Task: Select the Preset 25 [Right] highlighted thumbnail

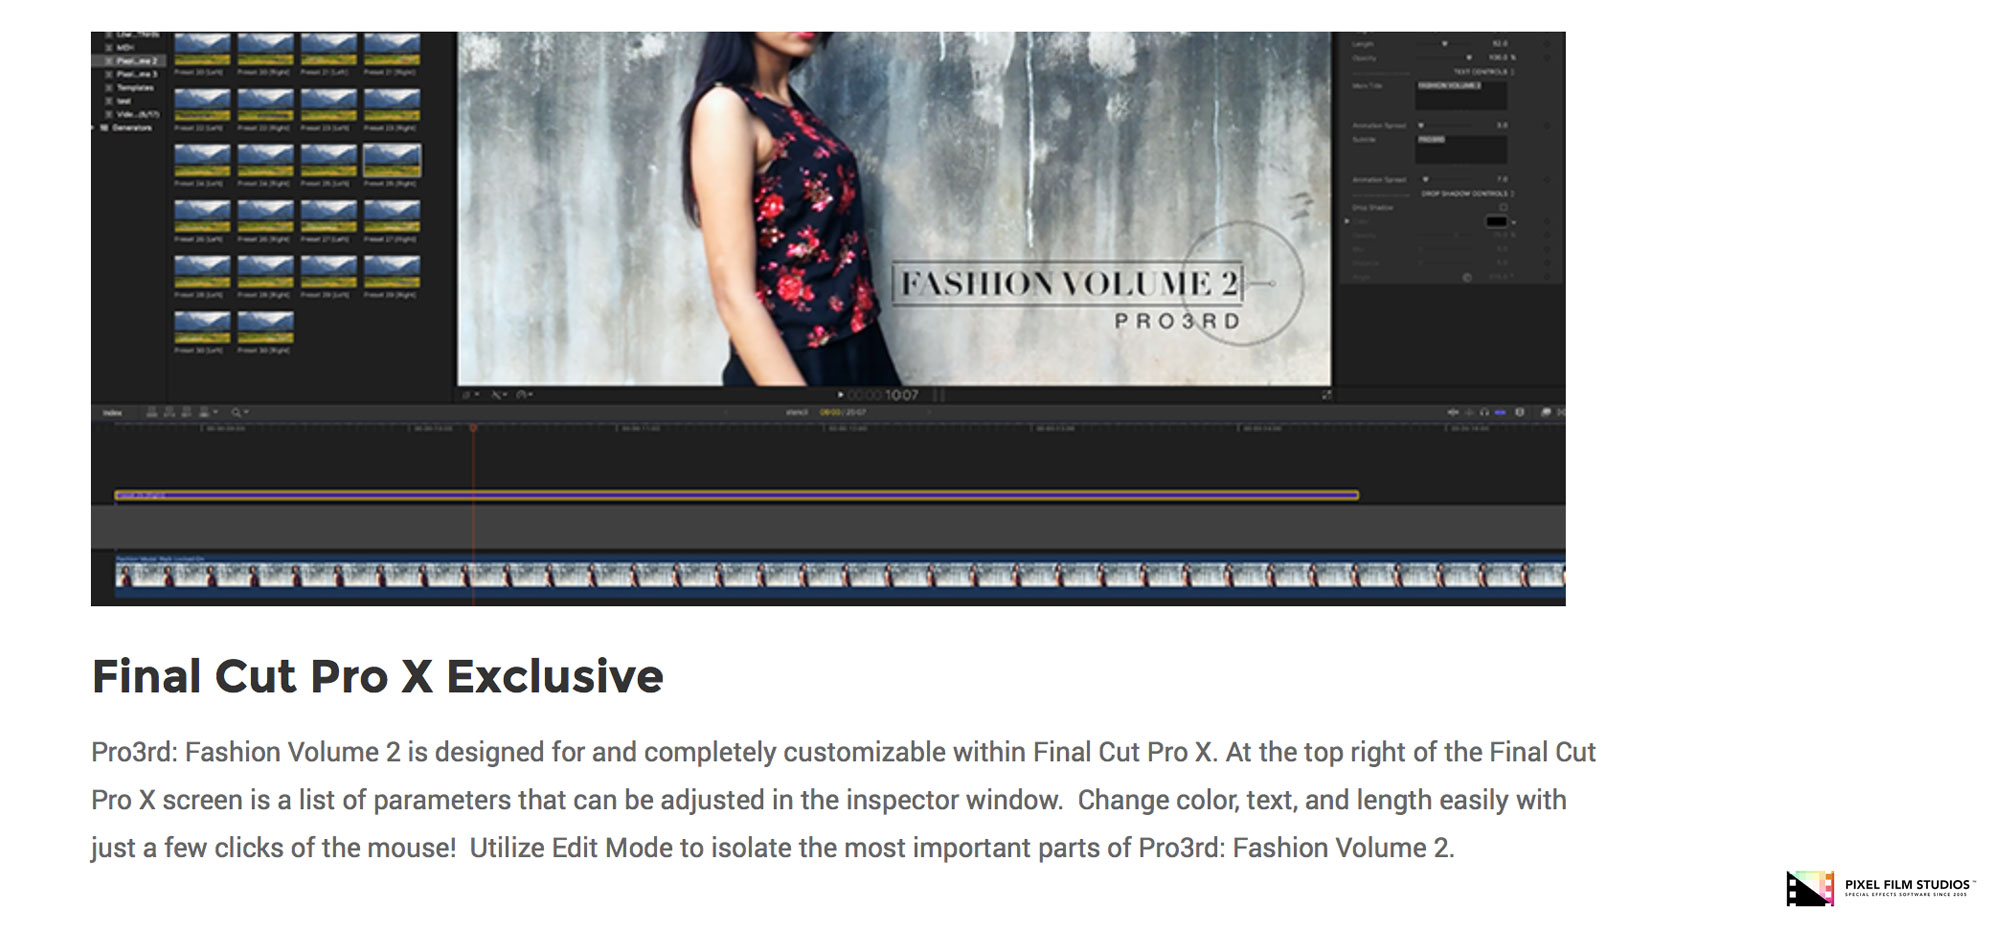Action: coord(392,160)
